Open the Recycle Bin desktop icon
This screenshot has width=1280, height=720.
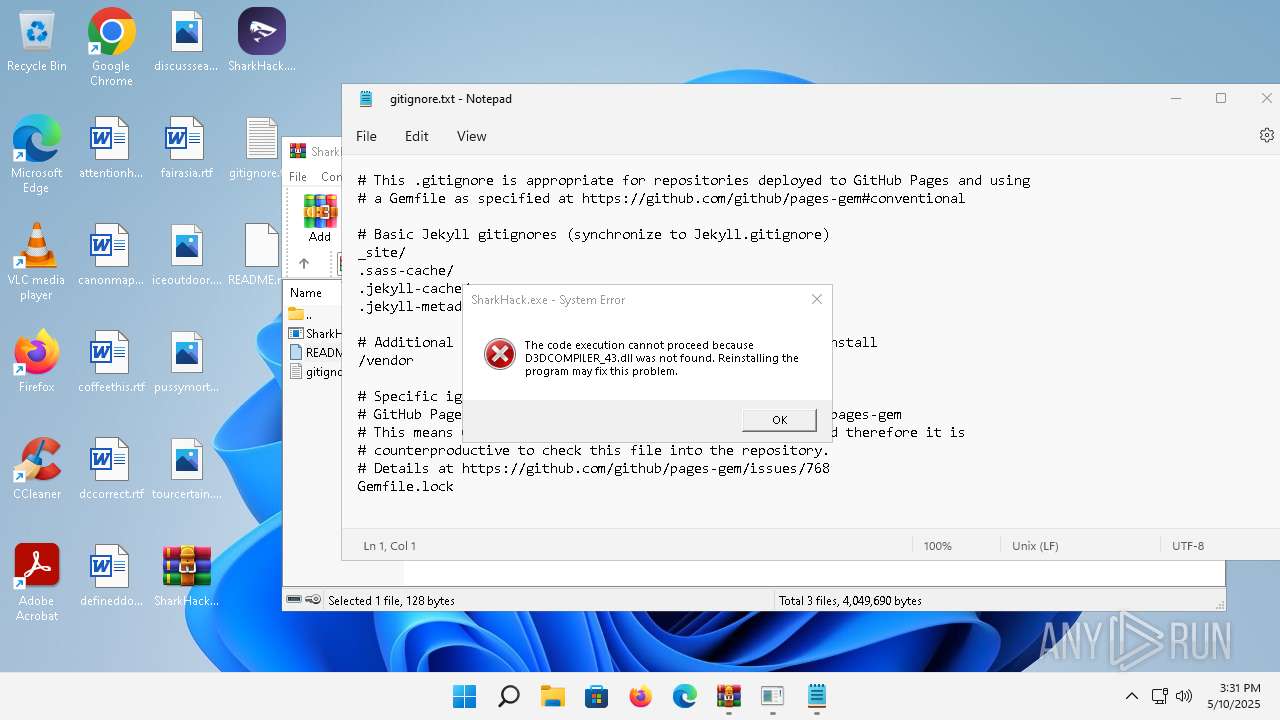(x=37, y=42)
